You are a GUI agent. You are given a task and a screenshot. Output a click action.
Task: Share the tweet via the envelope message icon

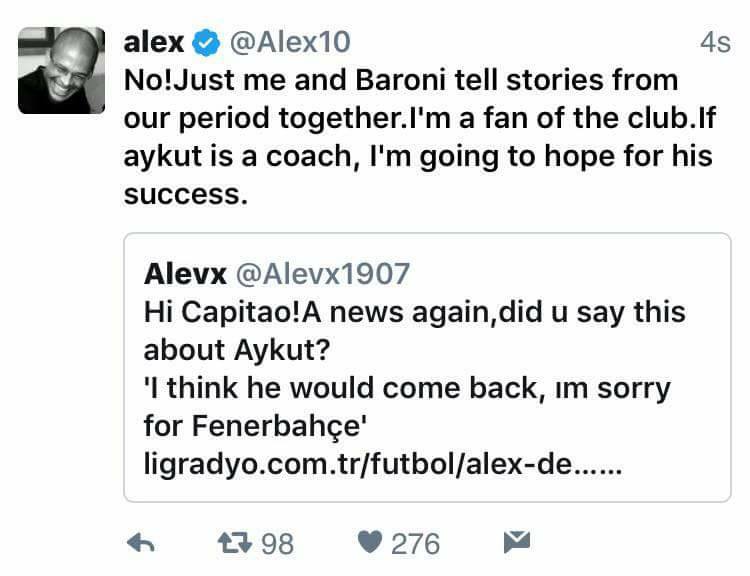click(516, 543)
